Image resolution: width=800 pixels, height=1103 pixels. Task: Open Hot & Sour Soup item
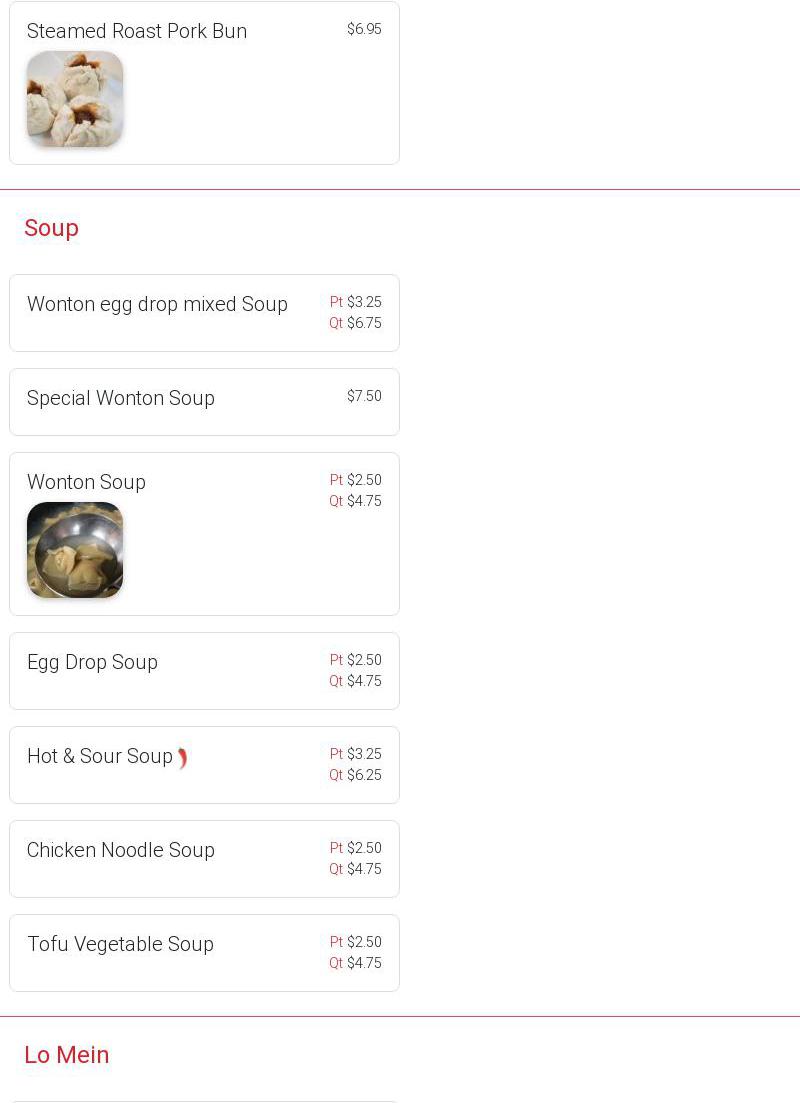coord(100,756)
